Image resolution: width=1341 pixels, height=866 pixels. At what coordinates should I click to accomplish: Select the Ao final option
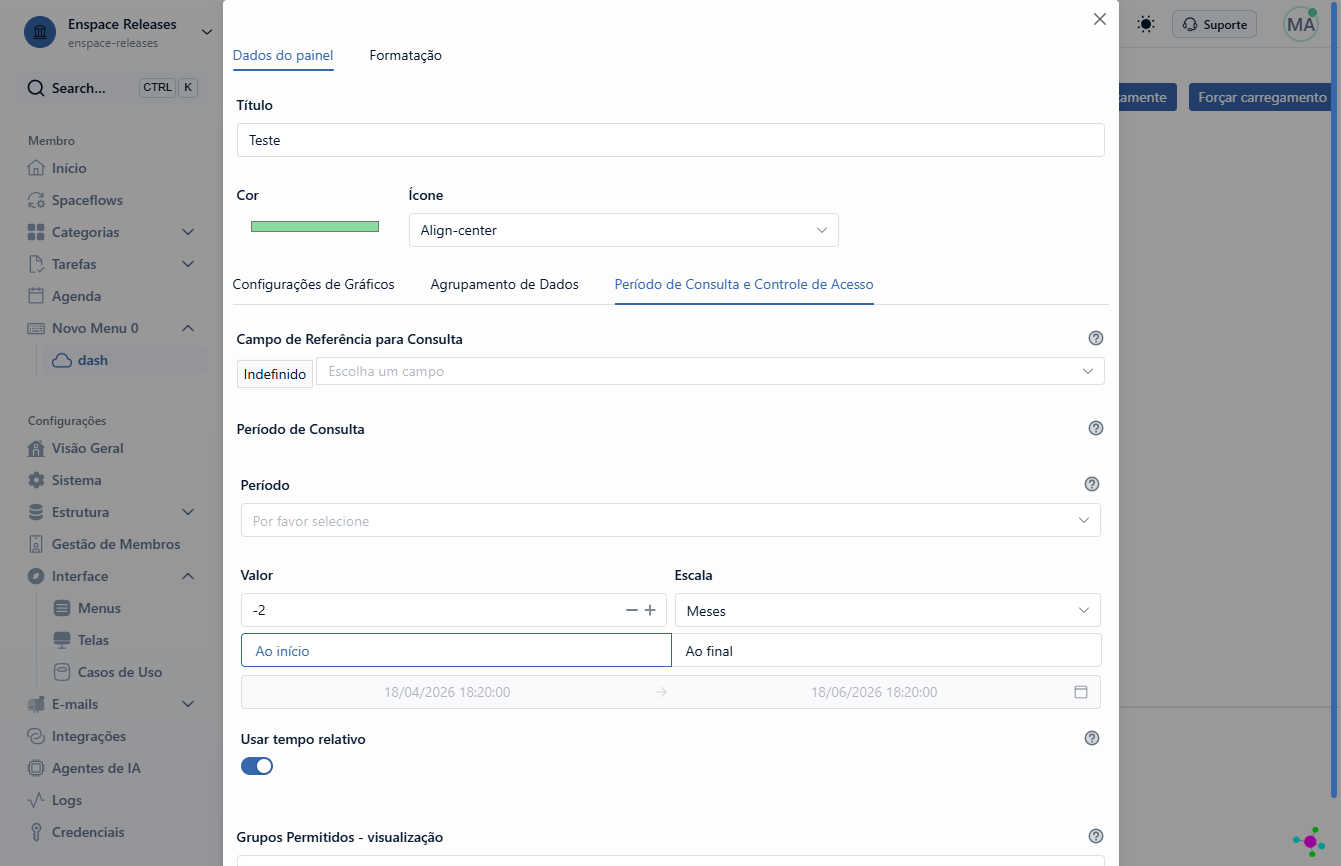pyautogui.click(x=886, y=650)
